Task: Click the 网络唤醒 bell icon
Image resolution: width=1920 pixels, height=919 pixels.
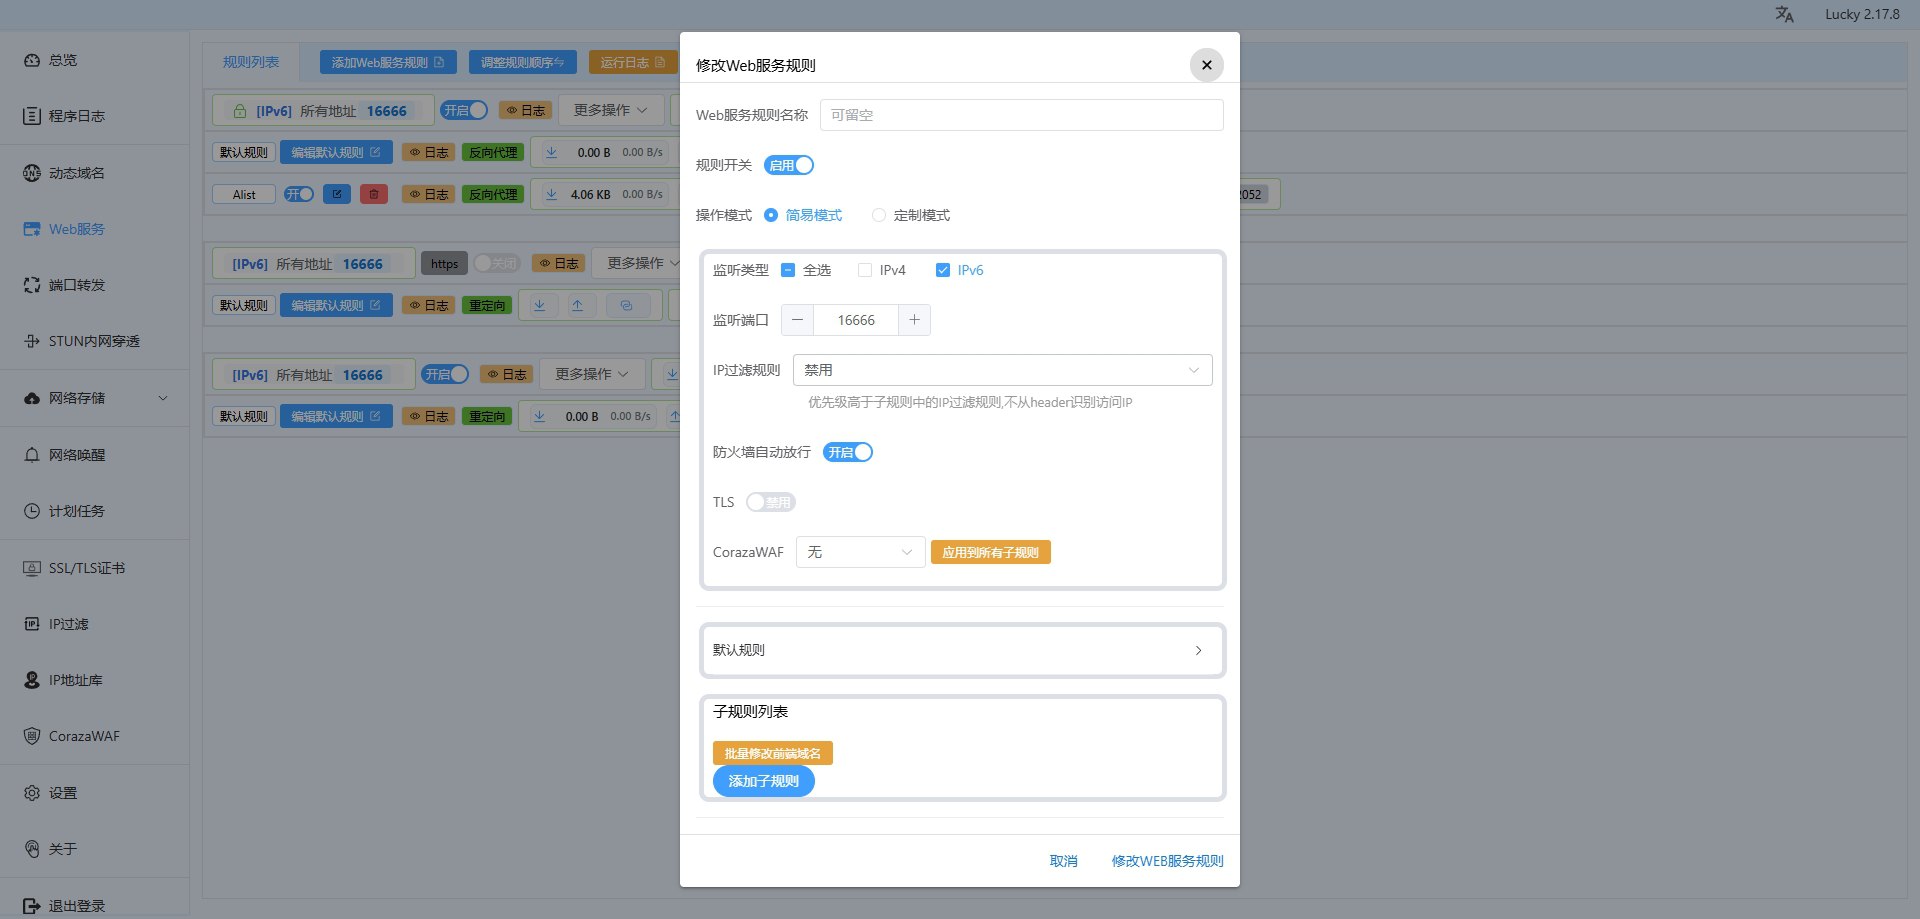Action: (32, 455)
